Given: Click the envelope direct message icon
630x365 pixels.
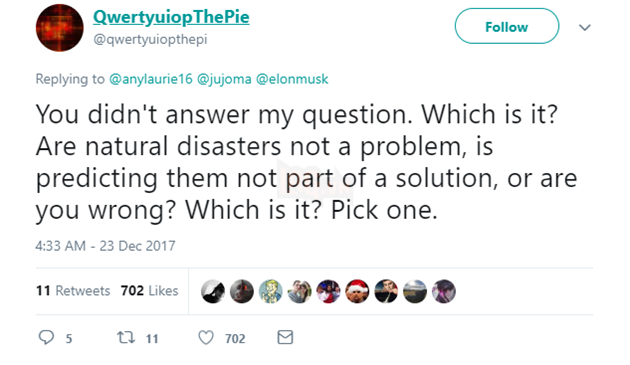Looking at the screenshot, I should click(x=285, y=337).
